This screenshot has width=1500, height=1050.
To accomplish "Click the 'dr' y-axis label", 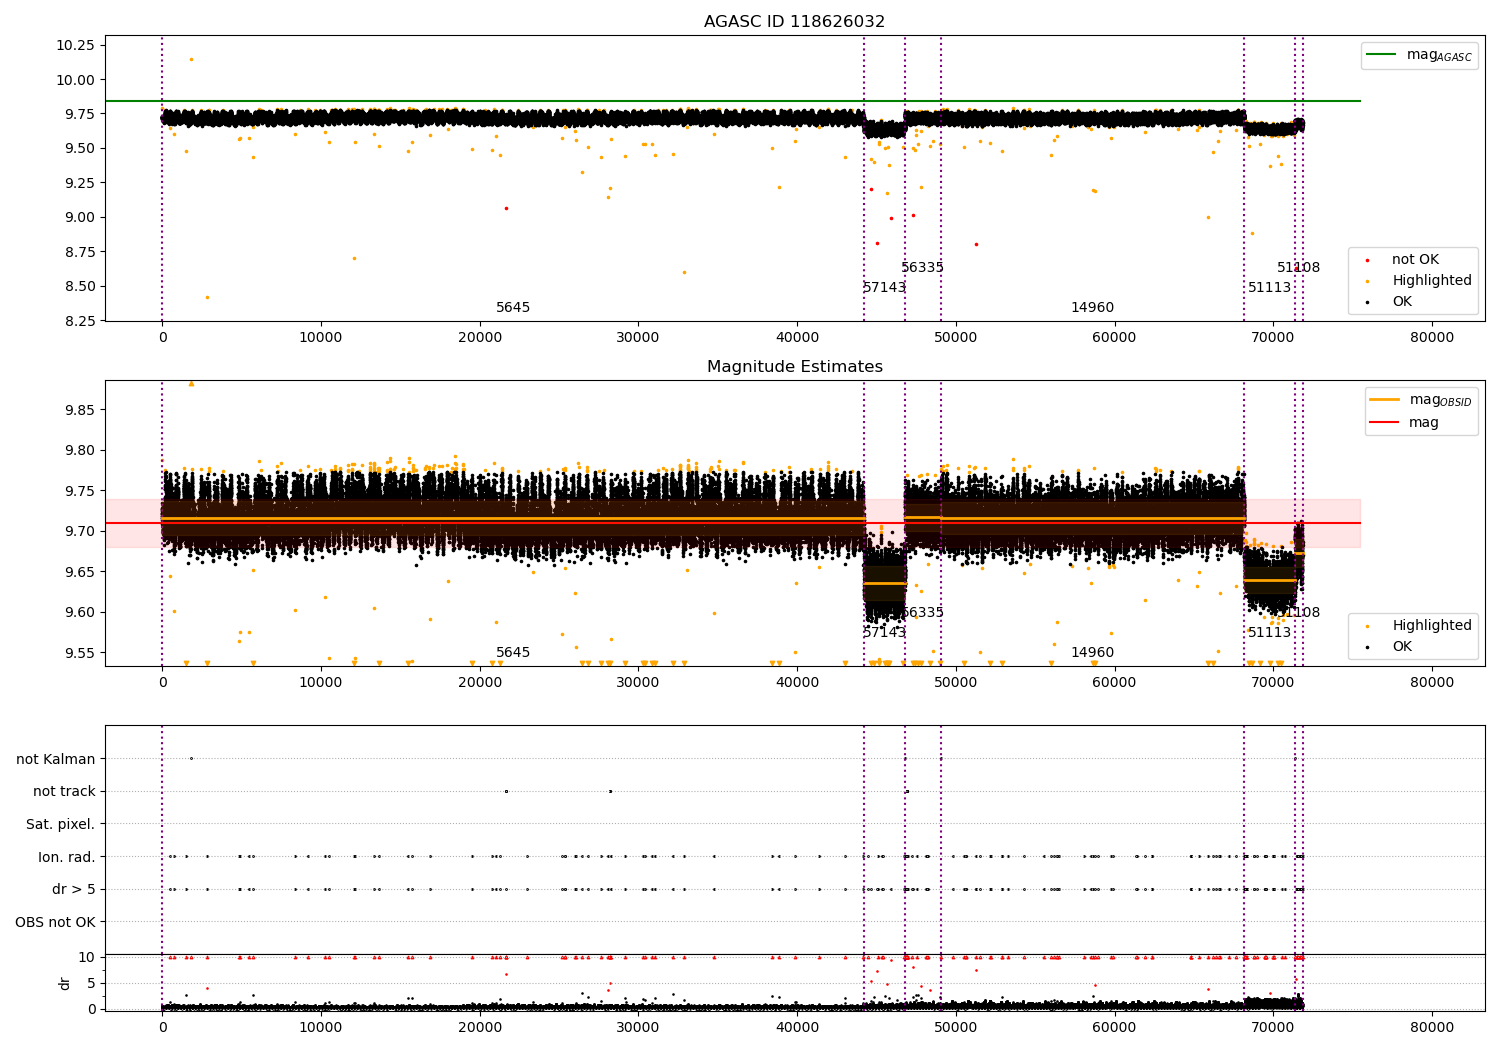I will pyautogui.click(x=65, y=983).
